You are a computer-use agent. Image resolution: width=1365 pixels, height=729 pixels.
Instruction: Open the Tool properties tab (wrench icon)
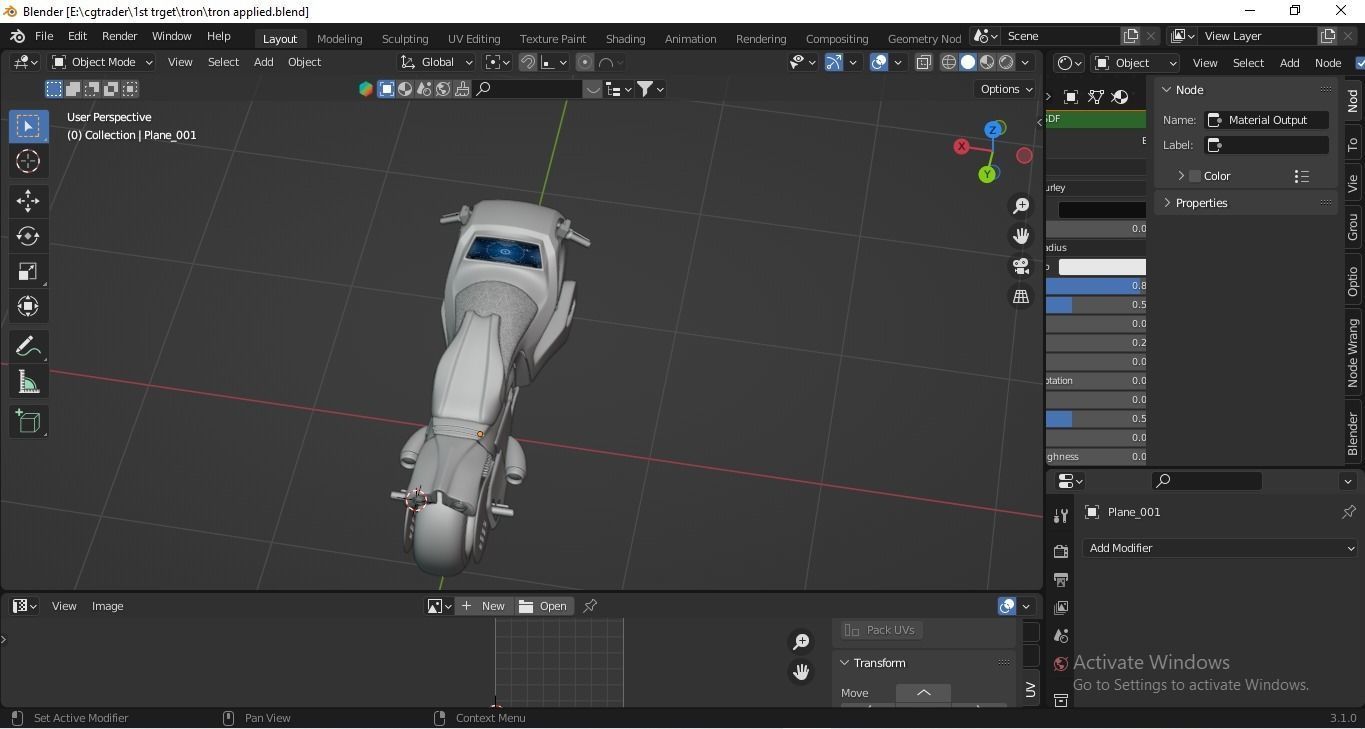click(x=1061, y=516)
